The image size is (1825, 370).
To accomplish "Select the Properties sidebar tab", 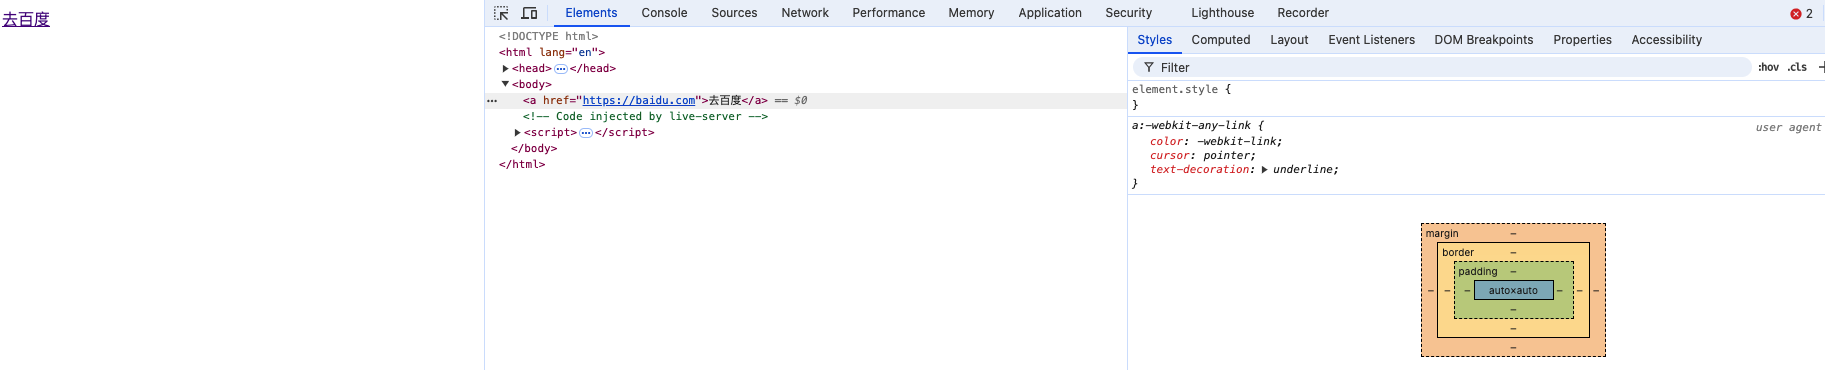I will (1582, 40).
